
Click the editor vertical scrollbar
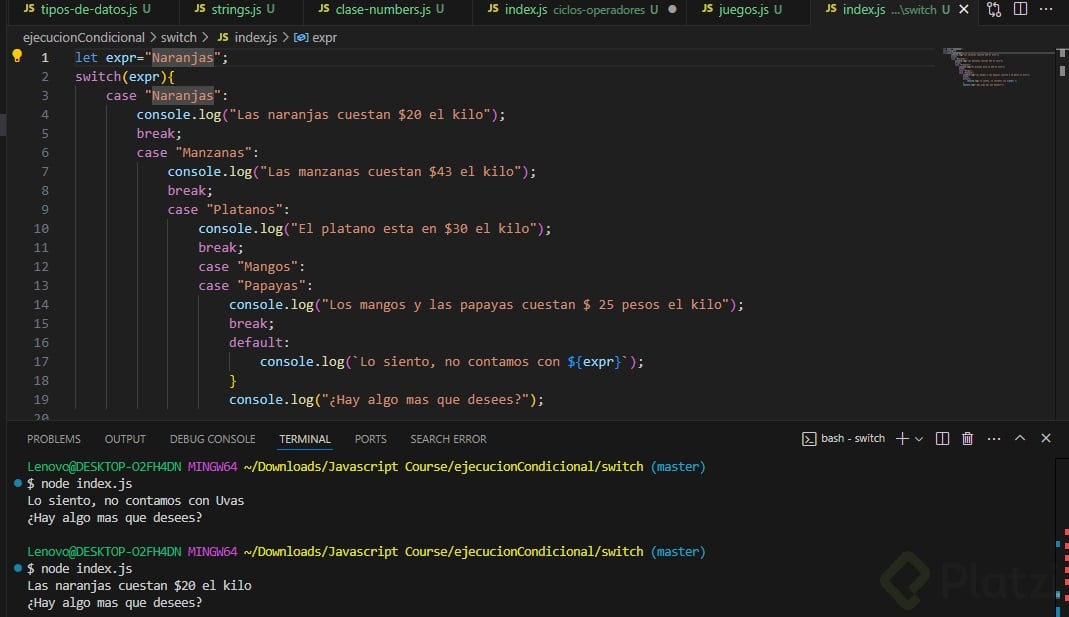pos(1062,232)
